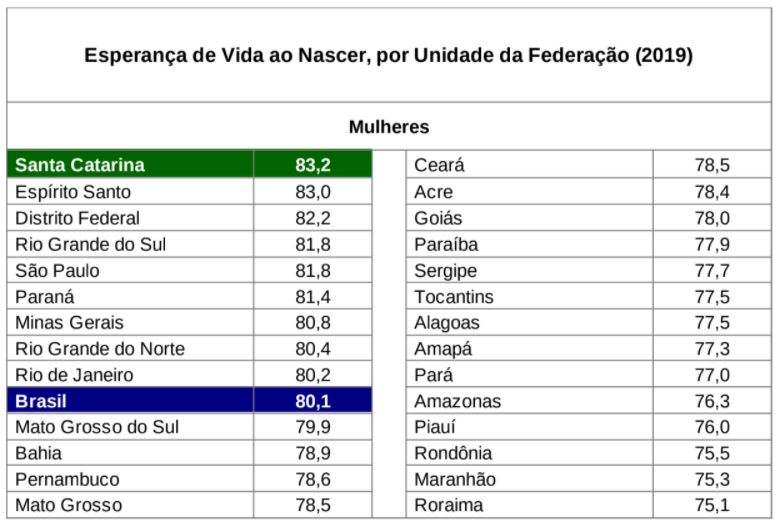Click the Ceará cell in right column

pyautogui.click(x=529, y=164)
